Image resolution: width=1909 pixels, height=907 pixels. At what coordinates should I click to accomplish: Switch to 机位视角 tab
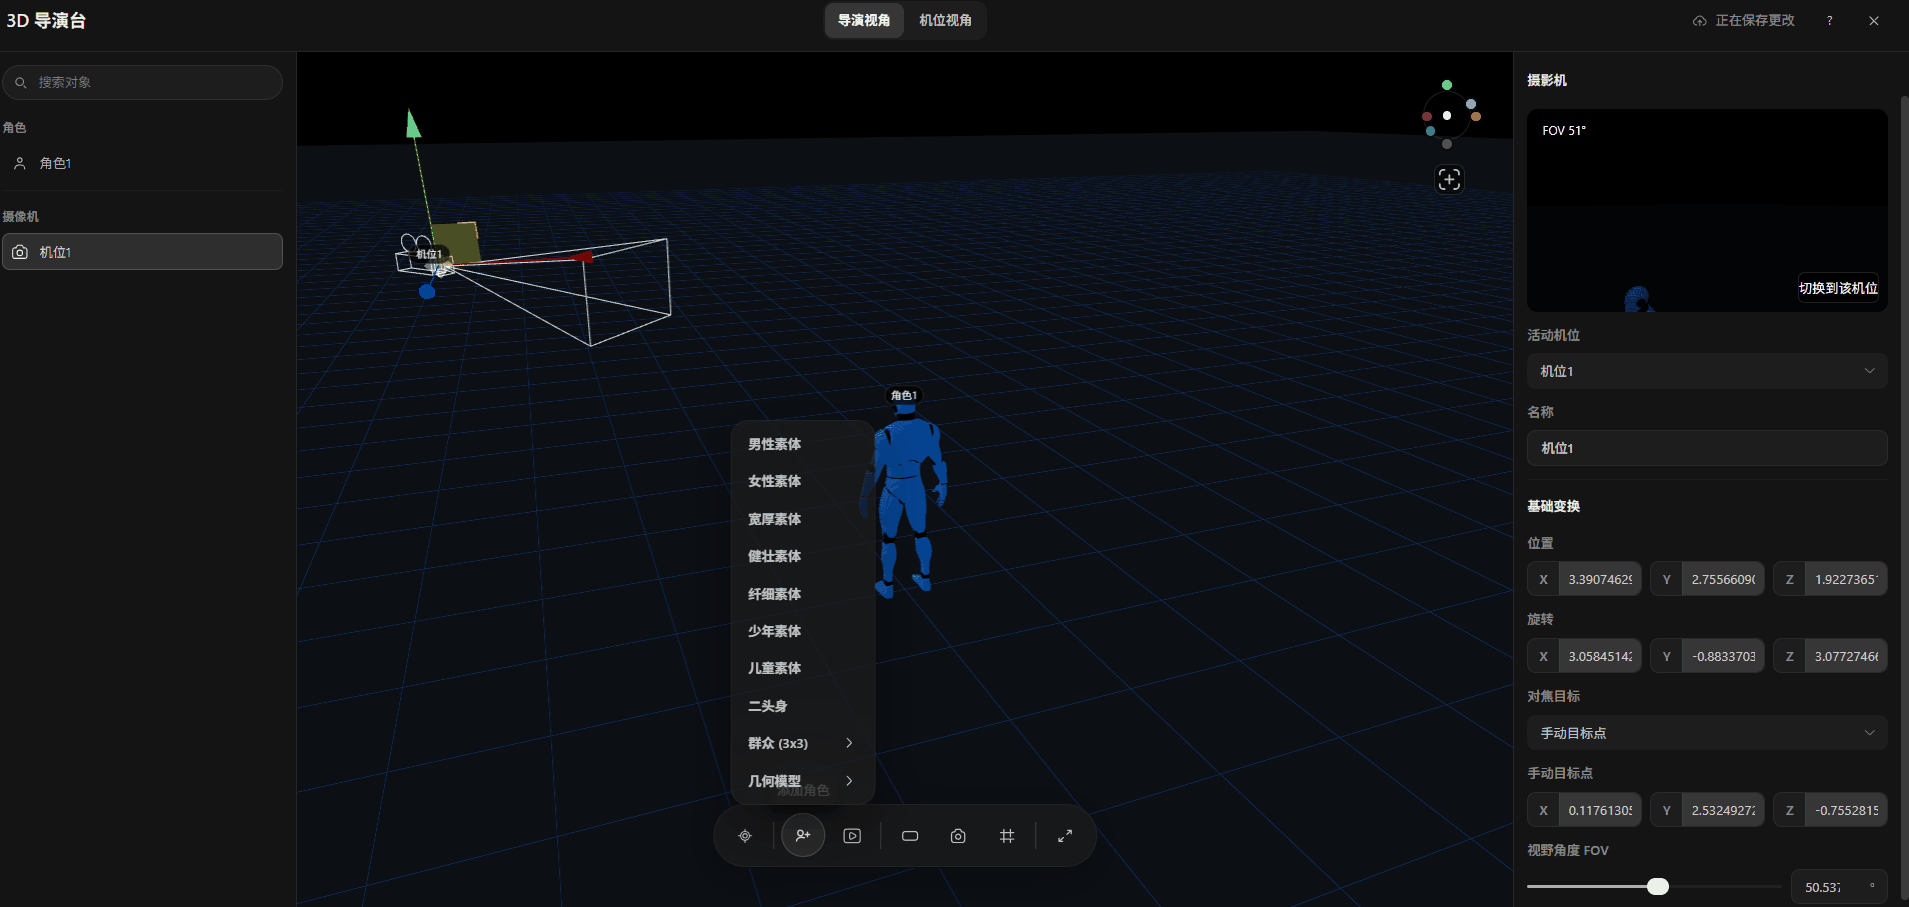coord(945,20)
